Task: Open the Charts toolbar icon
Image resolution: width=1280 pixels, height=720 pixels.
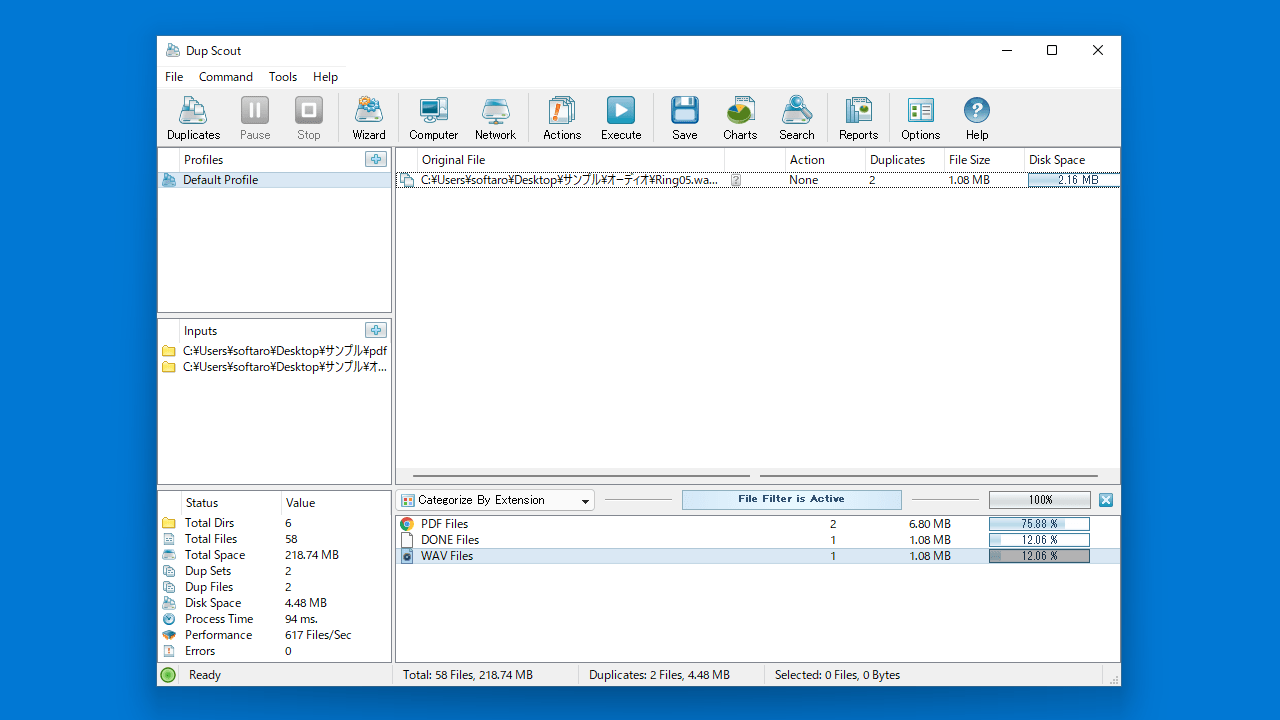Action: tap(740, 119)
